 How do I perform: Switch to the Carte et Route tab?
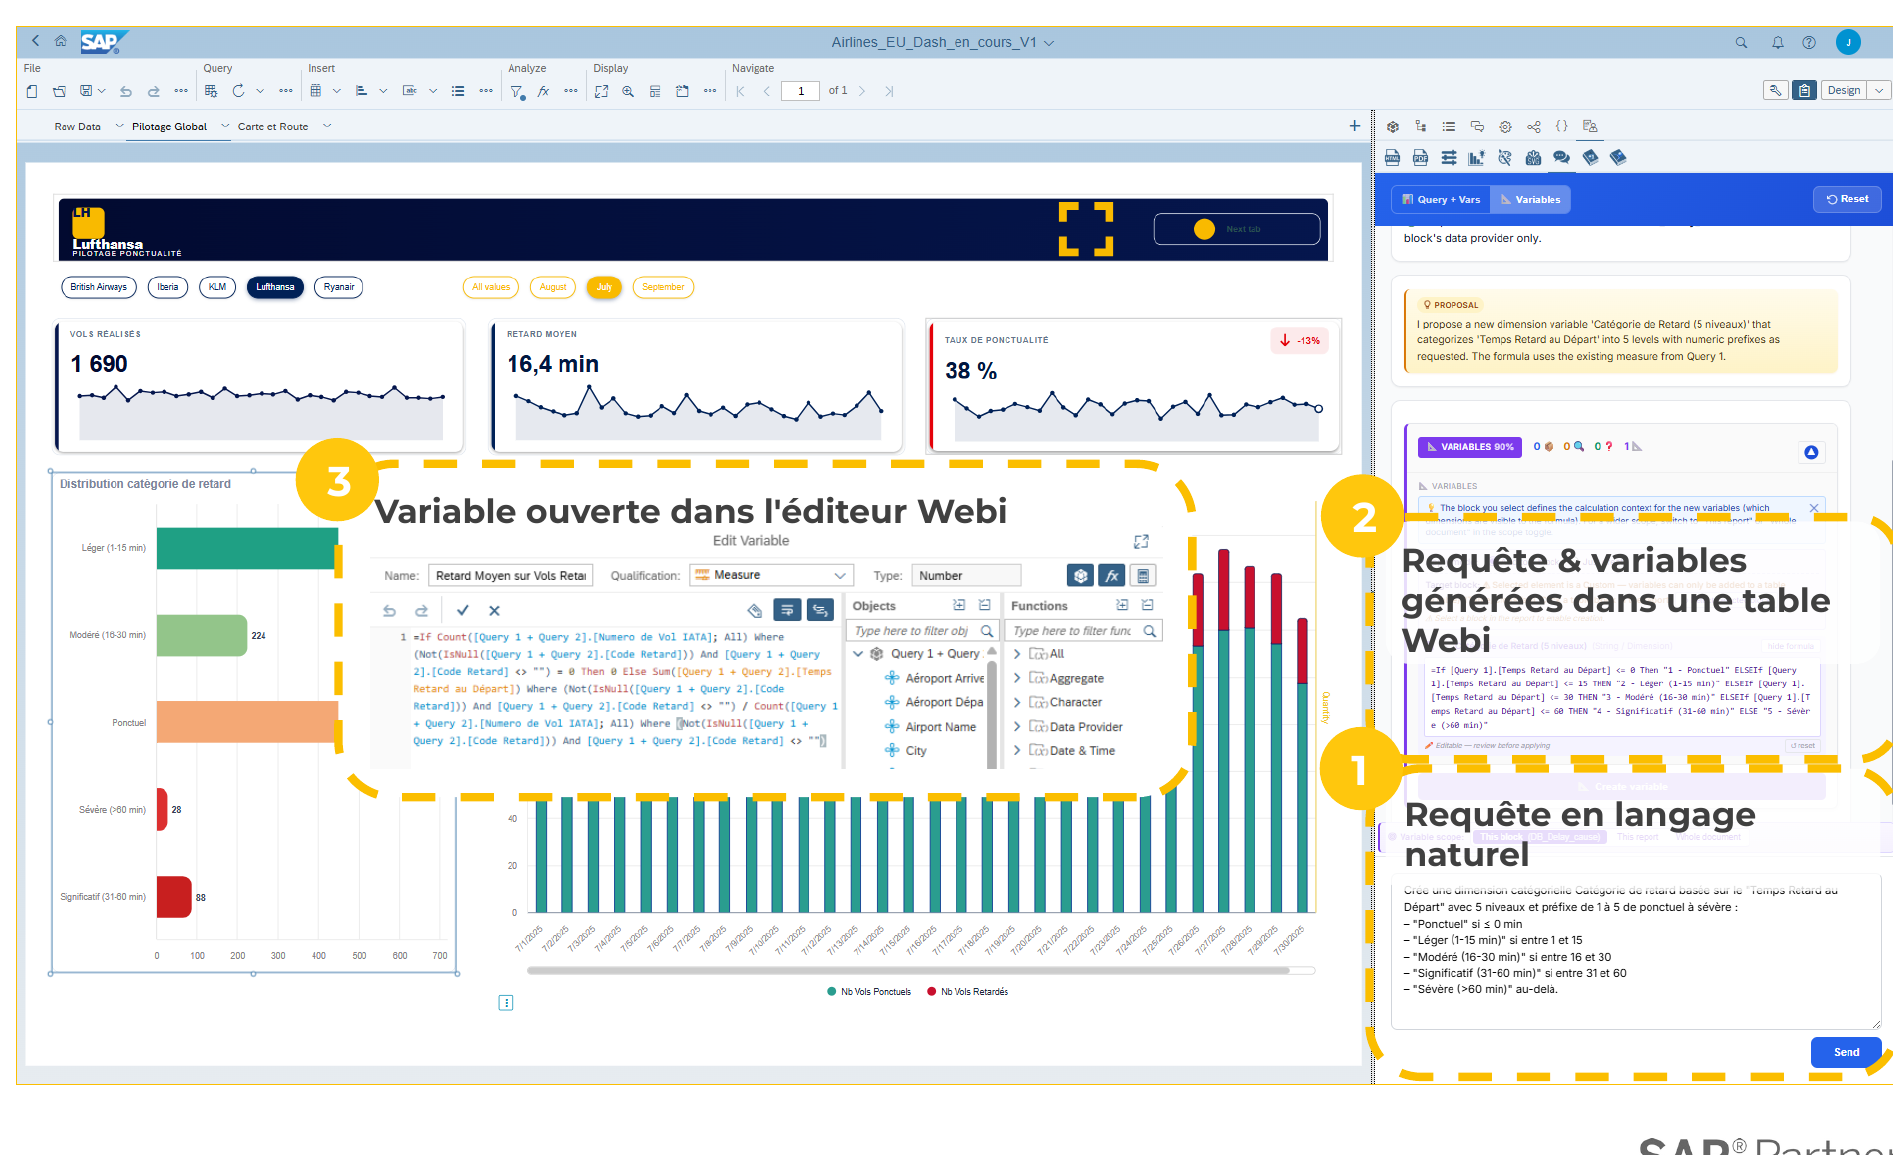[x=273, y=127]
